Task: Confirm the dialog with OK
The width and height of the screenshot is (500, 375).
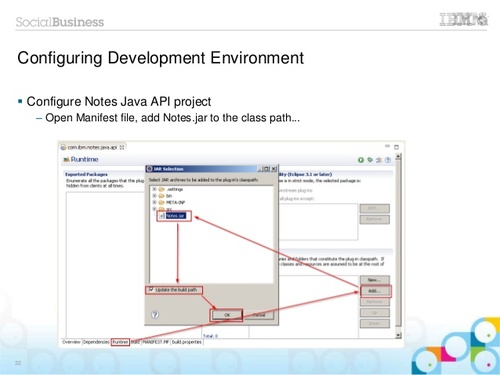Action: (x=227, y=315)
